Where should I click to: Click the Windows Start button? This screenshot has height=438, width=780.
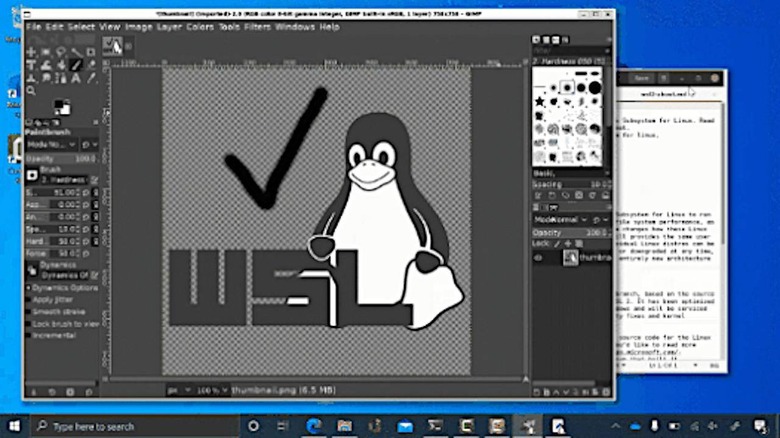(x=14, y=426)
